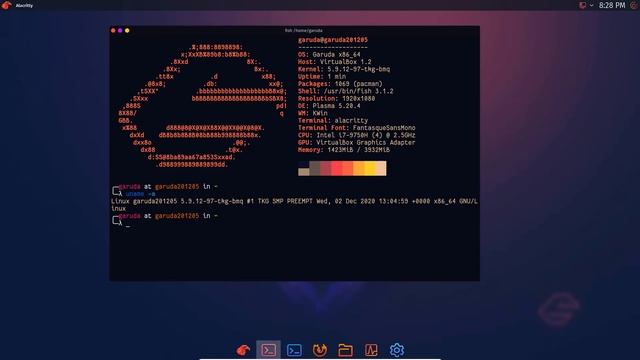Screen dimensions: 640x360
Task: Click the 'WM: KWin' line
Action: pos(313,113)
